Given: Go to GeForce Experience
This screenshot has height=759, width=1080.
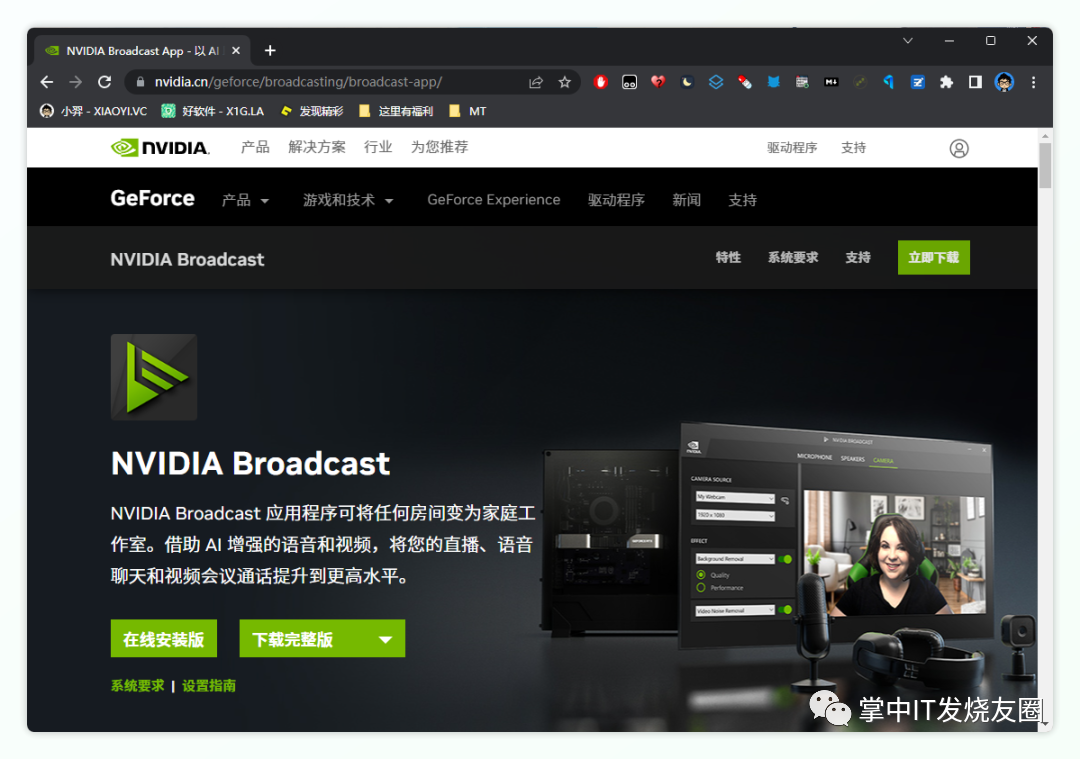Looking at the screenshot, I should coord(494,200).
